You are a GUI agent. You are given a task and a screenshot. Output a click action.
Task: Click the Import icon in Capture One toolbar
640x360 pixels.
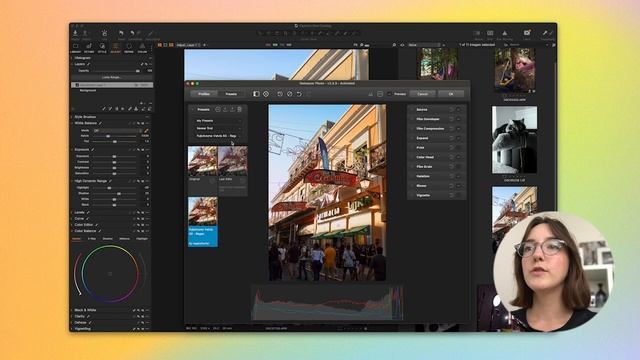pos(76,33)
